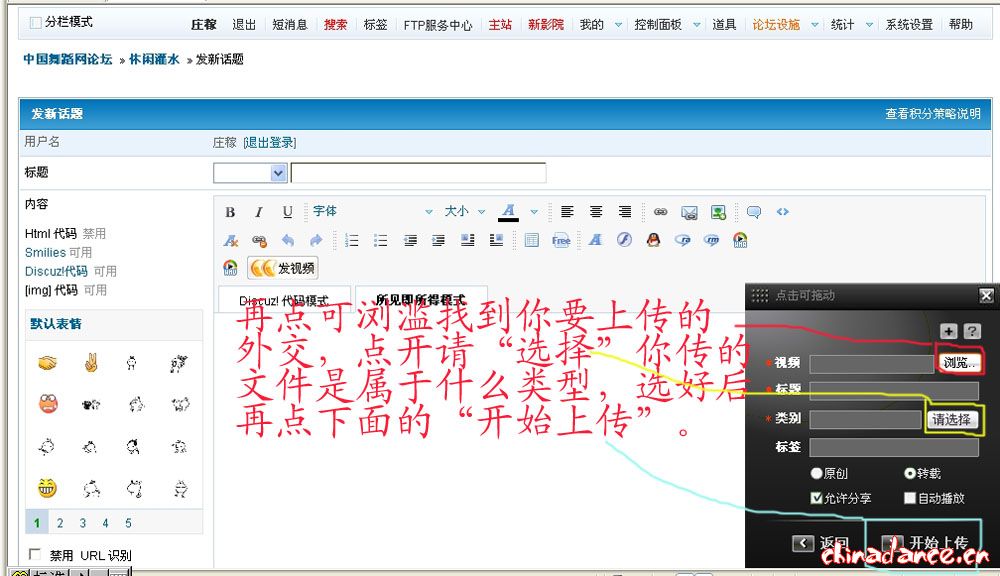The height and width of the screenshot is (576, 1000).
Task: Toggle the 允许分享 checkbox
Action: 816,497
